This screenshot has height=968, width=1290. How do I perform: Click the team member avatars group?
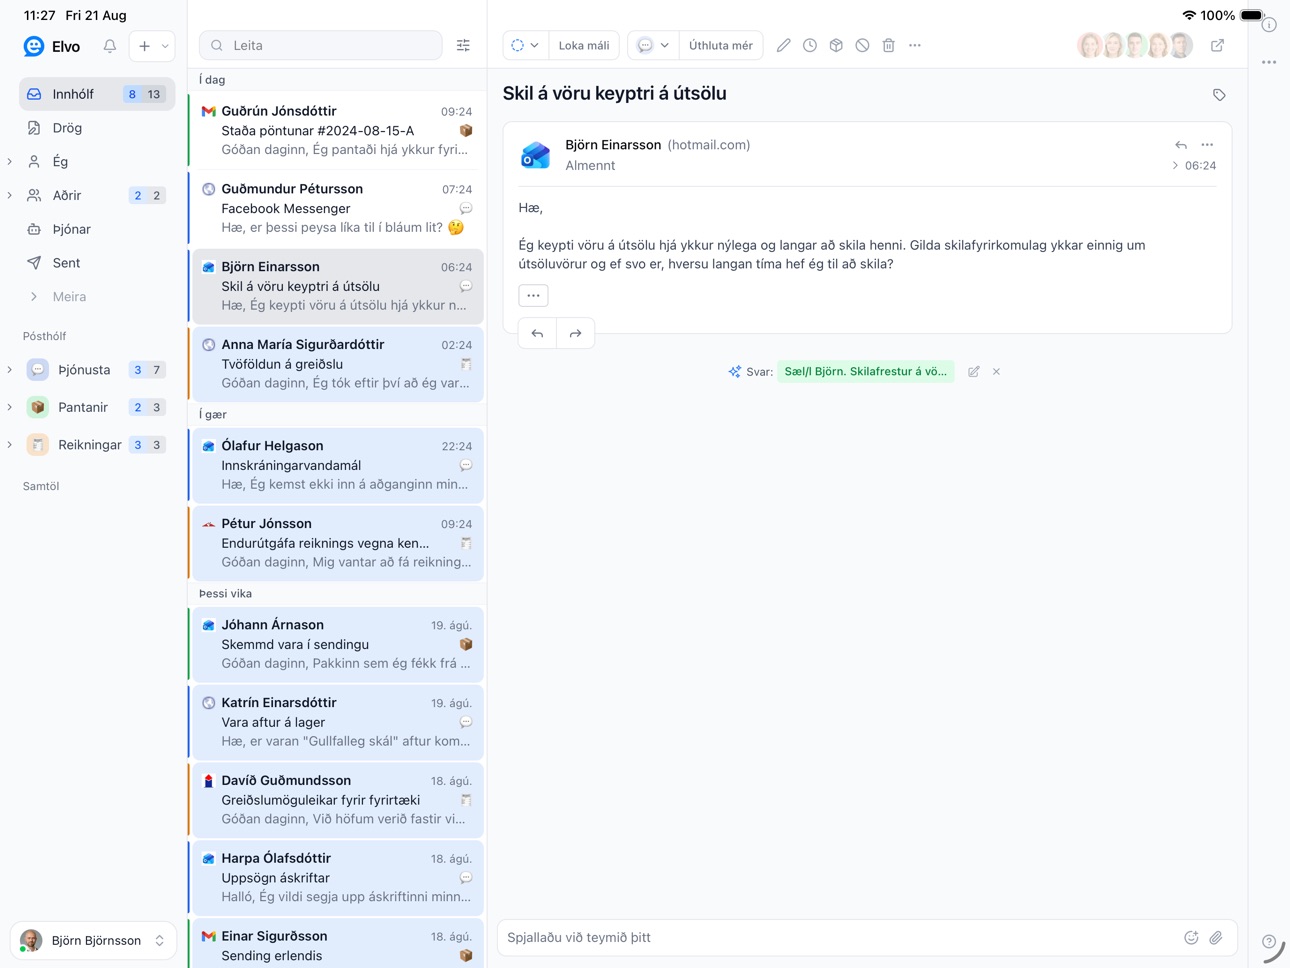click(1135, 46)
